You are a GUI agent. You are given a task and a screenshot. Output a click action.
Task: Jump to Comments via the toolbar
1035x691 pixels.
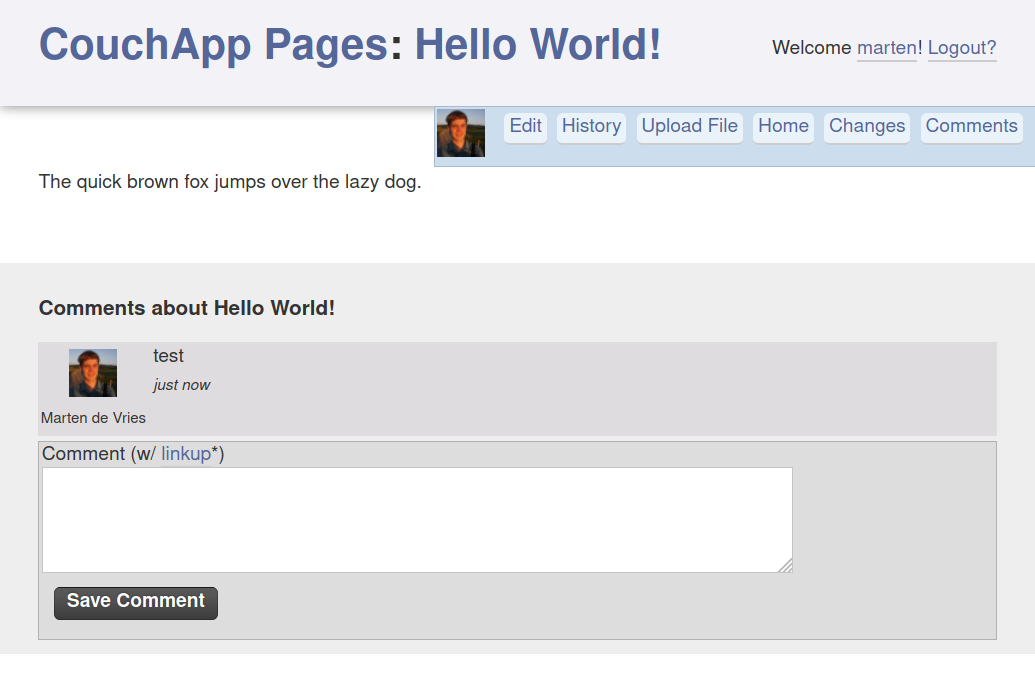click(972, 126)
